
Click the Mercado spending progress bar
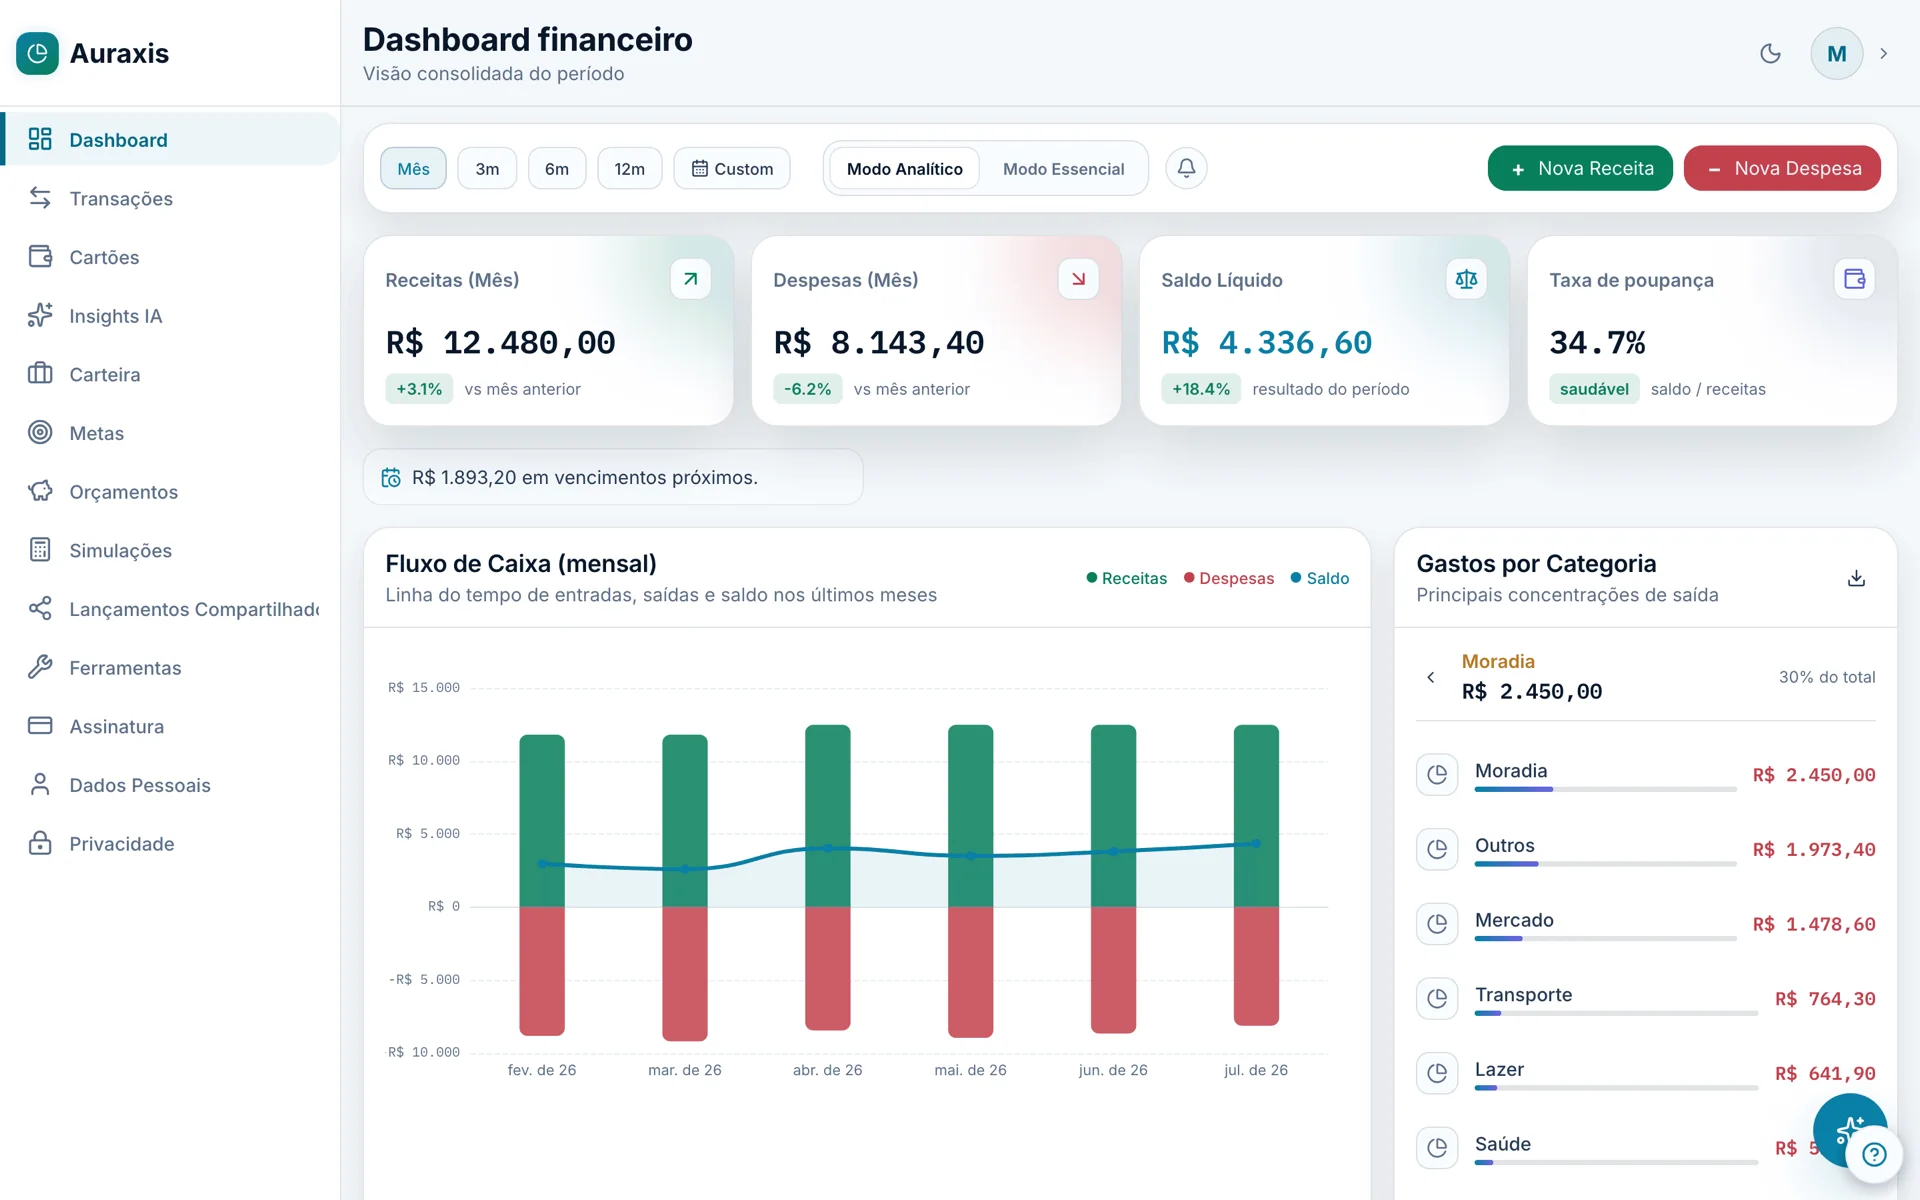click(1605, 939)
